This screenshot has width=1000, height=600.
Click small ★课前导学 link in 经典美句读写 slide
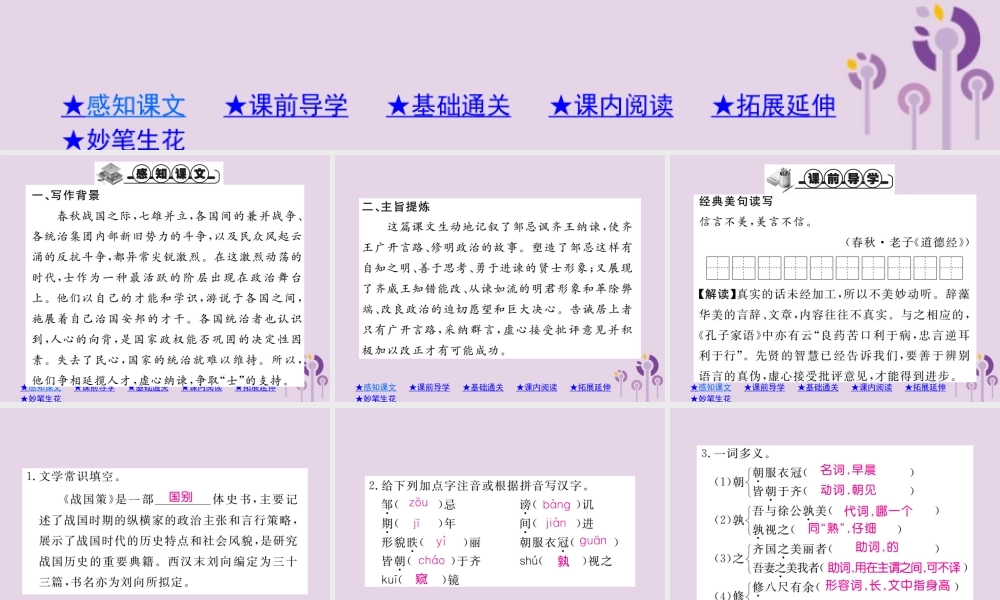tap(764, 388)
